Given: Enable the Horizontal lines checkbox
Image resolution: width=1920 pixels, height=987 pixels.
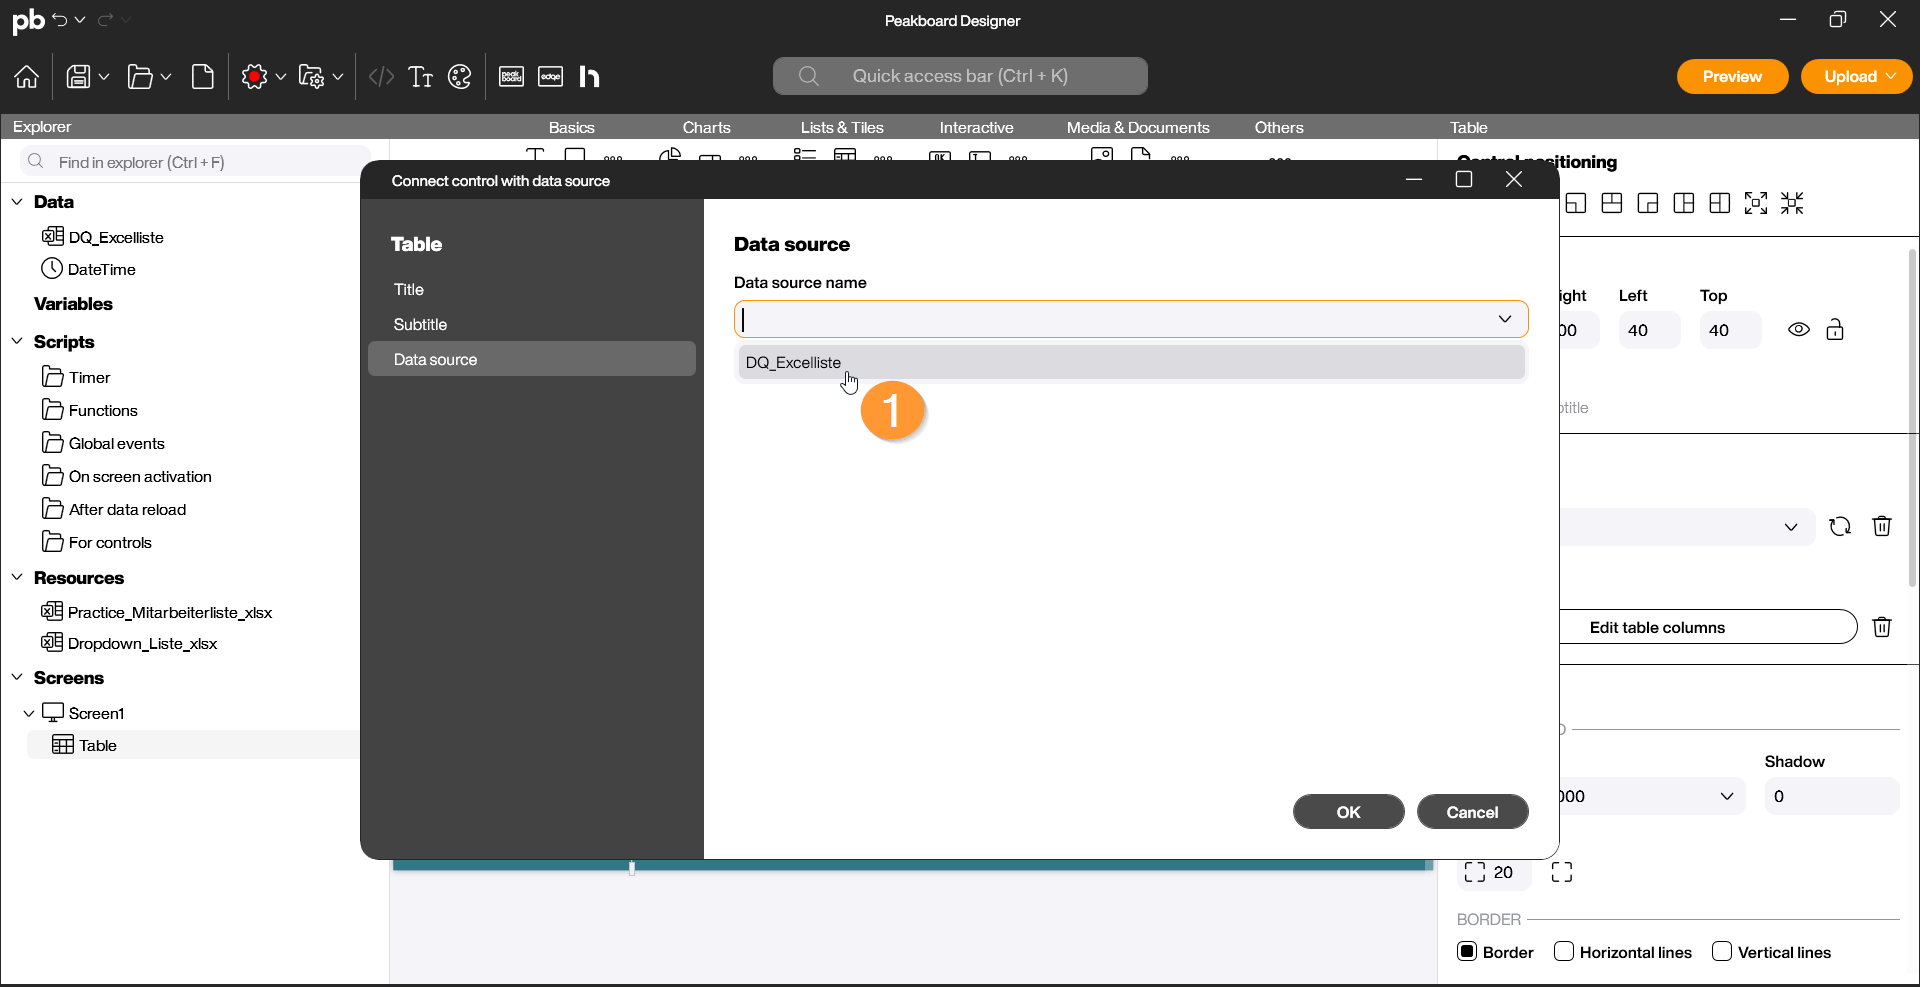Looking at the screenshot, I should click(x=1564, y=952).
